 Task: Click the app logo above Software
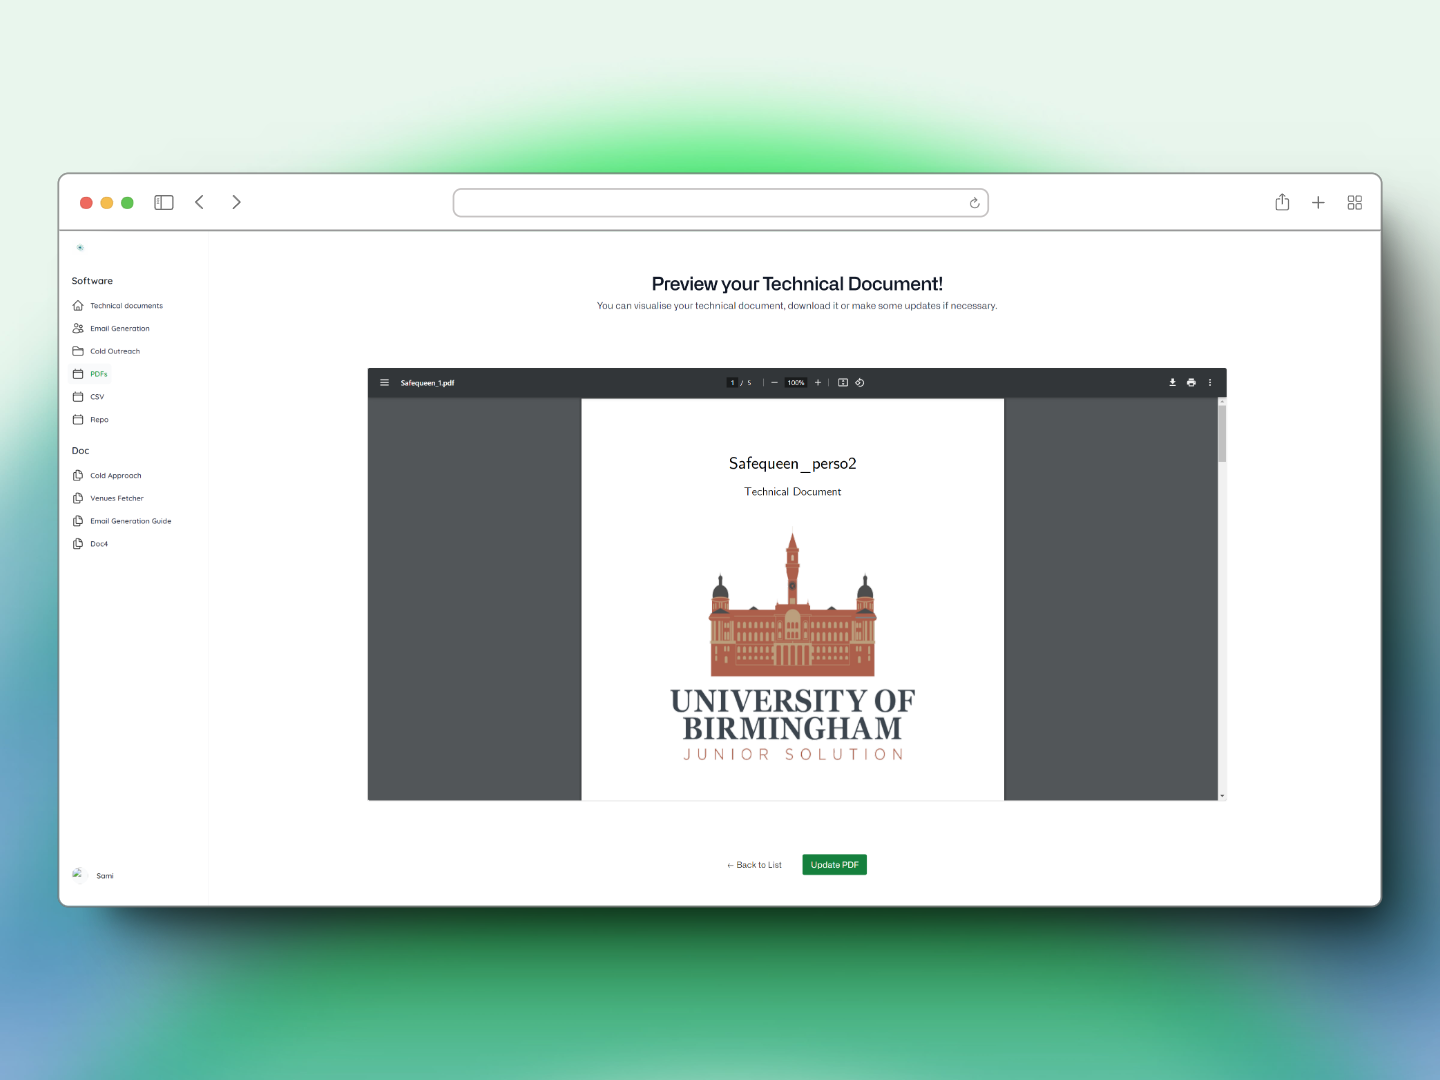(80, 247)
